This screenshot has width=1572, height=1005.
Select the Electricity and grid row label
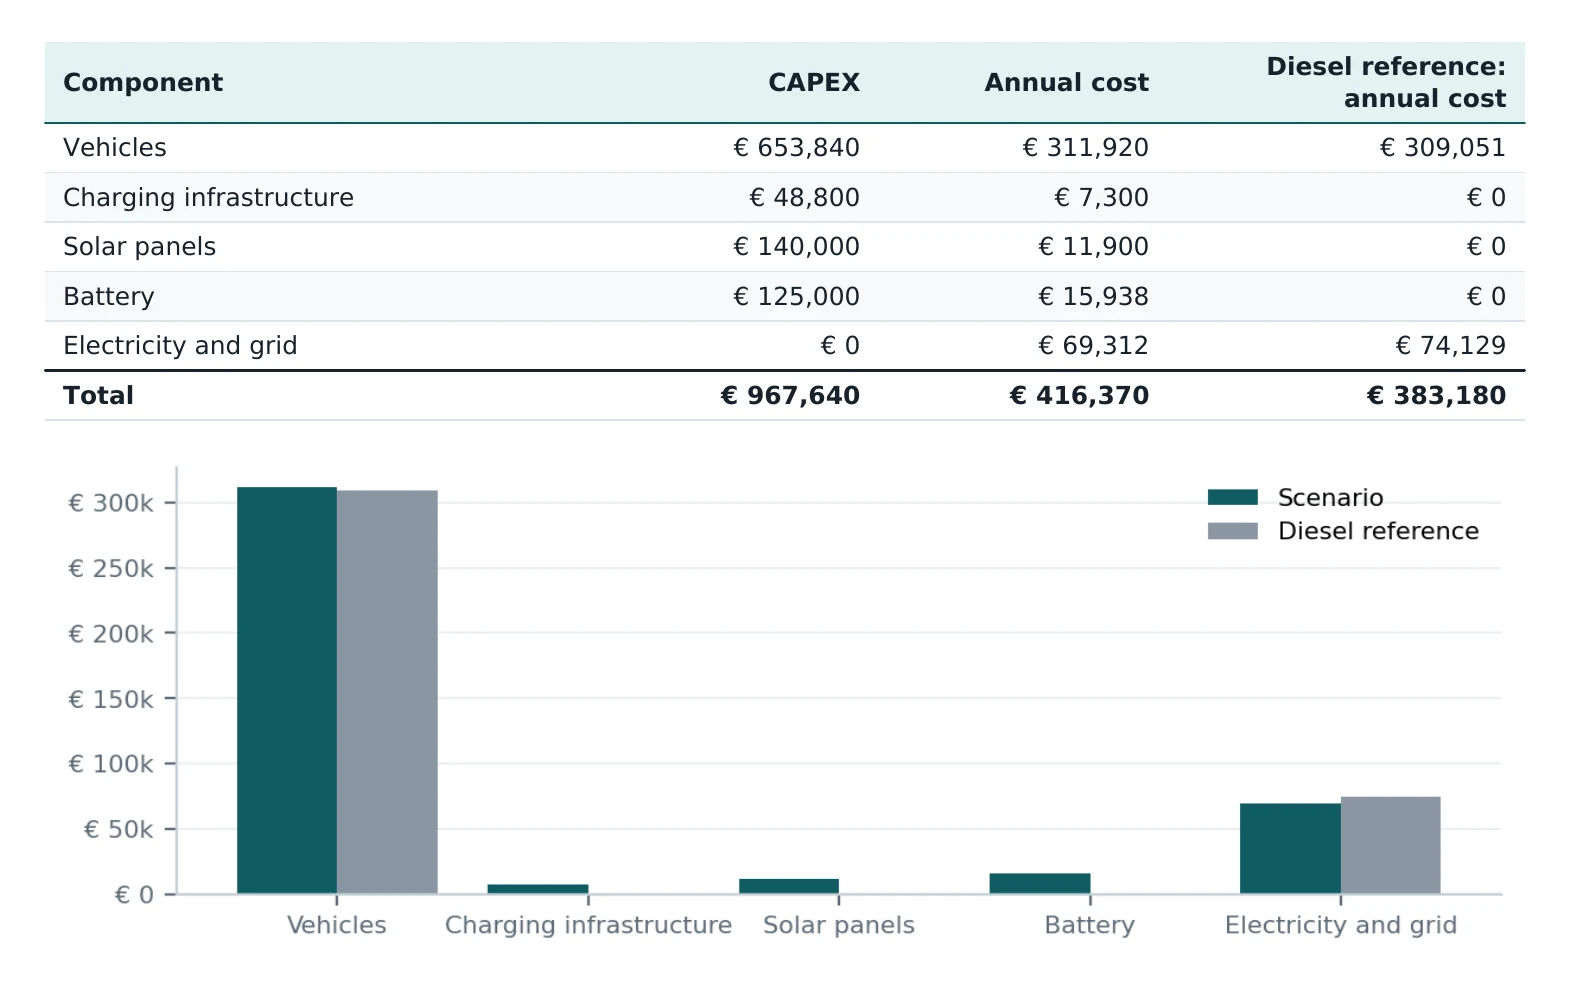click(x=180, y=345)
